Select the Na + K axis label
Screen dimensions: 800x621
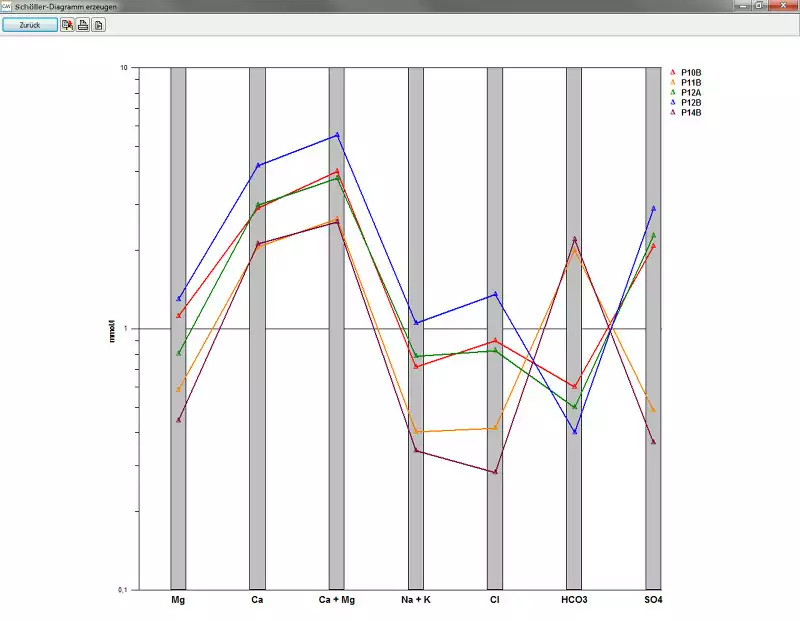pyautogui.click(x=415, y=600)
